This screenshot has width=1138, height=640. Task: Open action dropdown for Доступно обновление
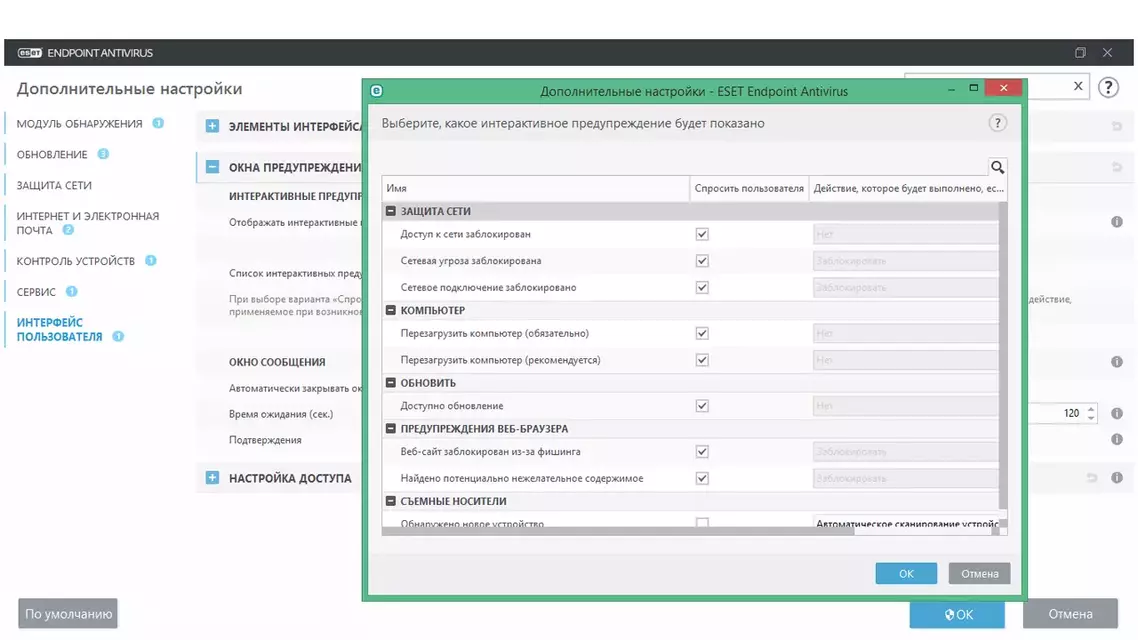pos(905,406)
